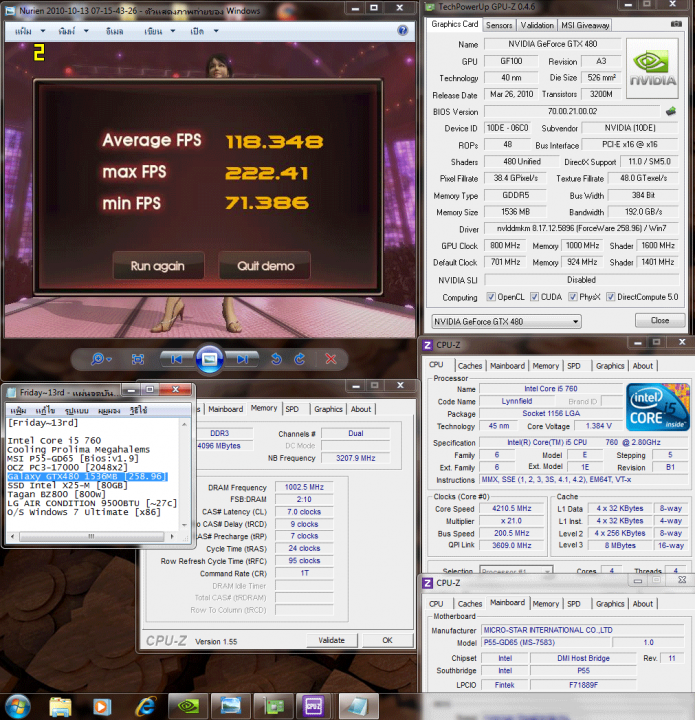The width and height of the screenshot is (695, 720).
Task: Open Windows Media Player from the taskbar
Action: pyautogui.click(x=102, y=706)
